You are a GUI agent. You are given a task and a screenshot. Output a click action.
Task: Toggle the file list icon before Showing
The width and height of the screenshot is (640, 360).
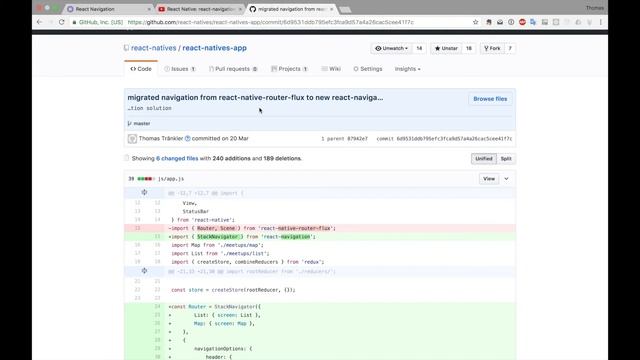(x=127, y=158)
